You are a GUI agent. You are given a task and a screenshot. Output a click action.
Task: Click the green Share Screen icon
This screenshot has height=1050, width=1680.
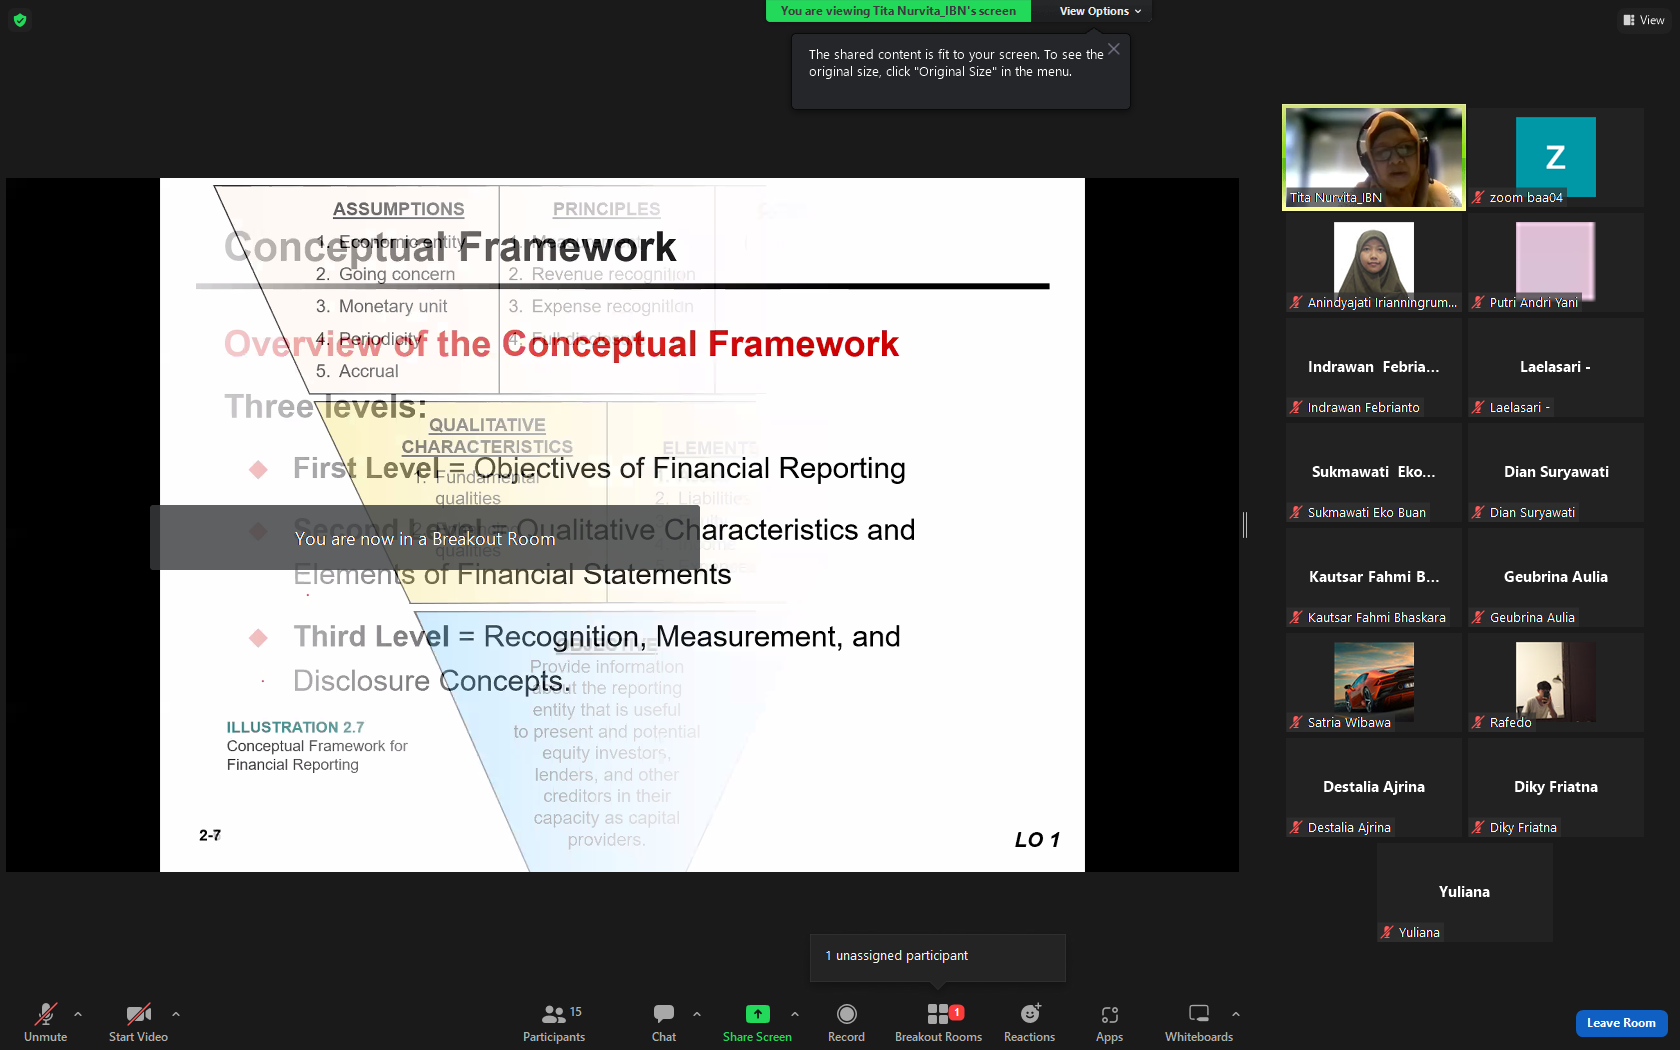click(758, 1014)
